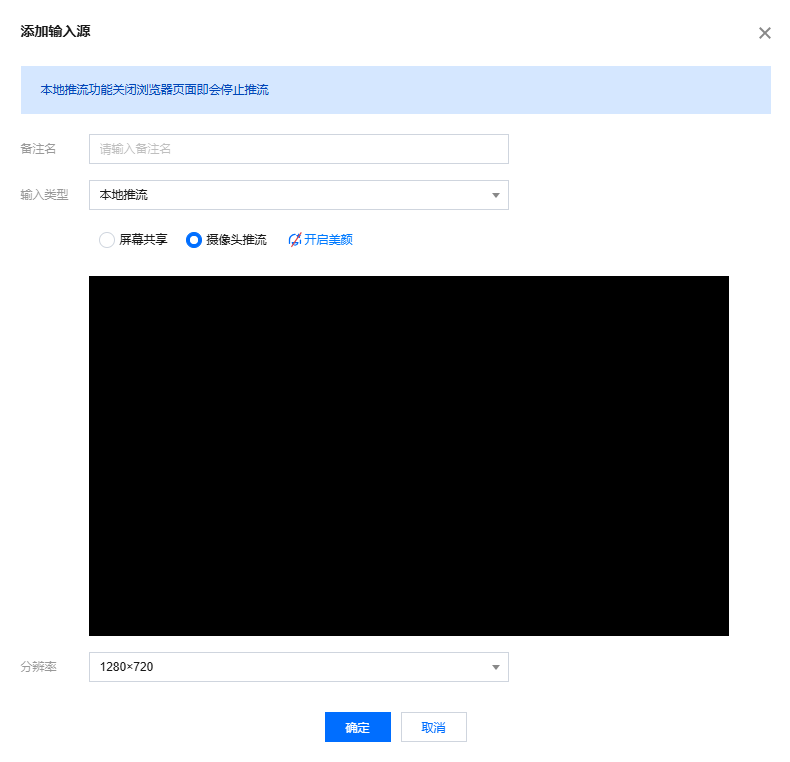
Task: Click the notice text 本地推流功能关闭浏览器页面即会停止推流
Action: 155,90
